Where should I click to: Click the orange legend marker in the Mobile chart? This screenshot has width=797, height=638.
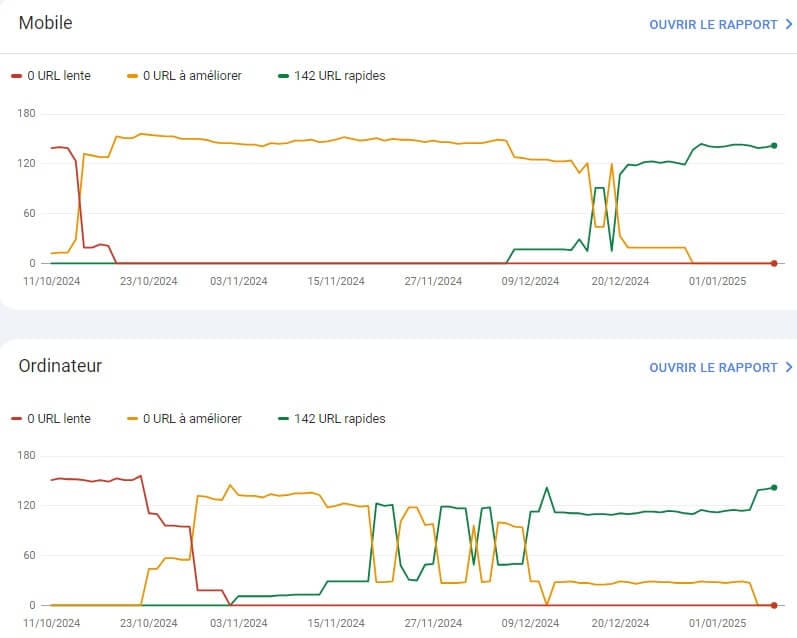click(x=132, y=76)
